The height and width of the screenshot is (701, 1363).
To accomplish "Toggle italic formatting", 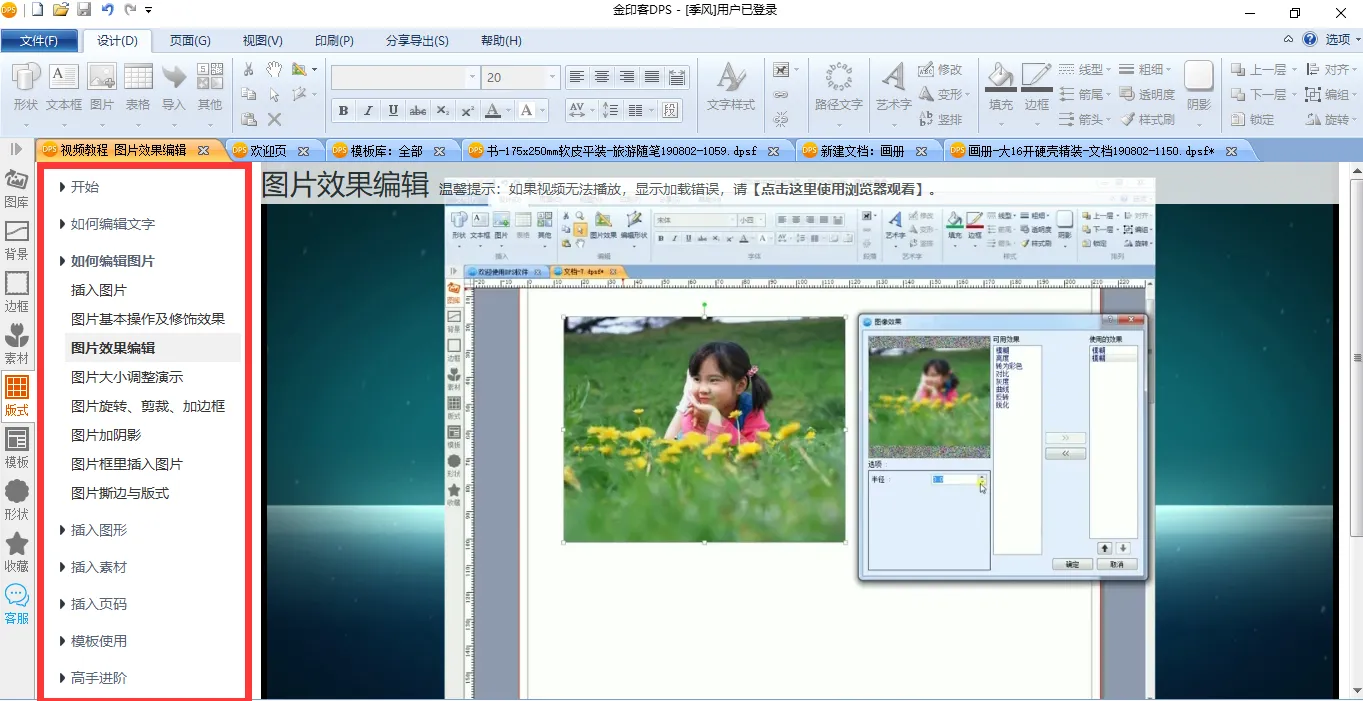I will [x=368, y=111].
